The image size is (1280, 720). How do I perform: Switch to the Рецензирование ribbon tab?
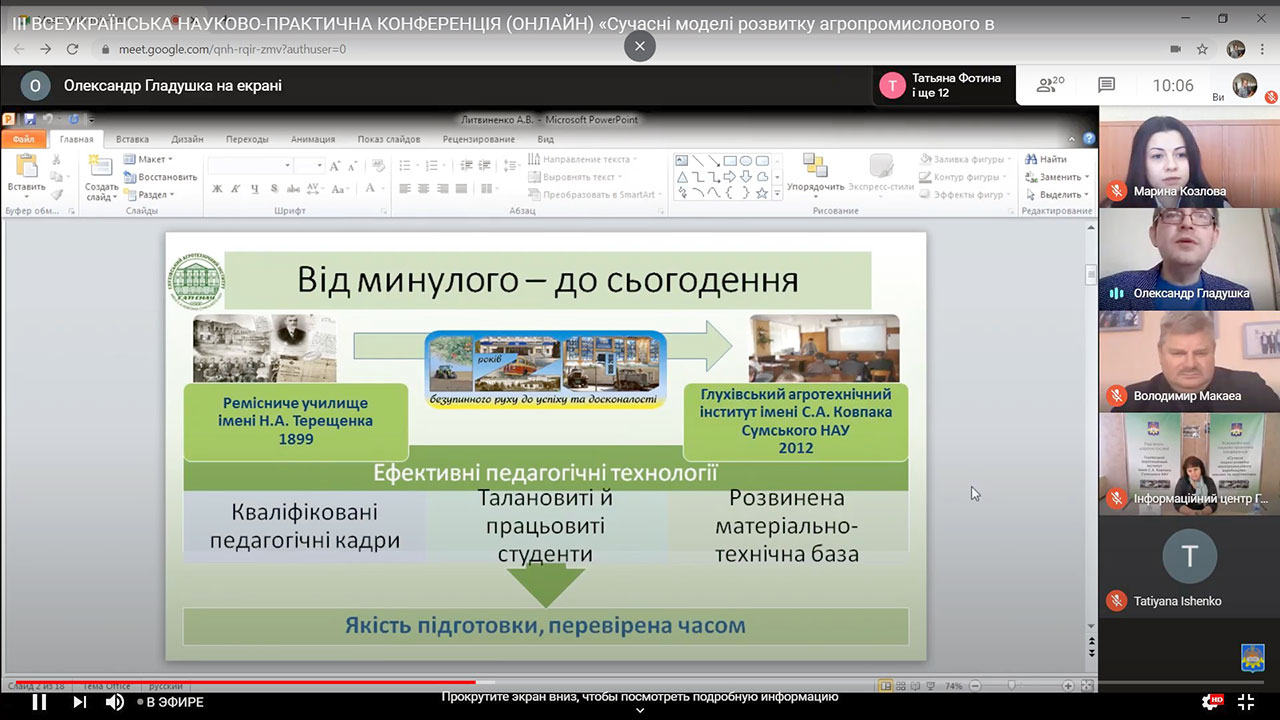click(479, 139)
